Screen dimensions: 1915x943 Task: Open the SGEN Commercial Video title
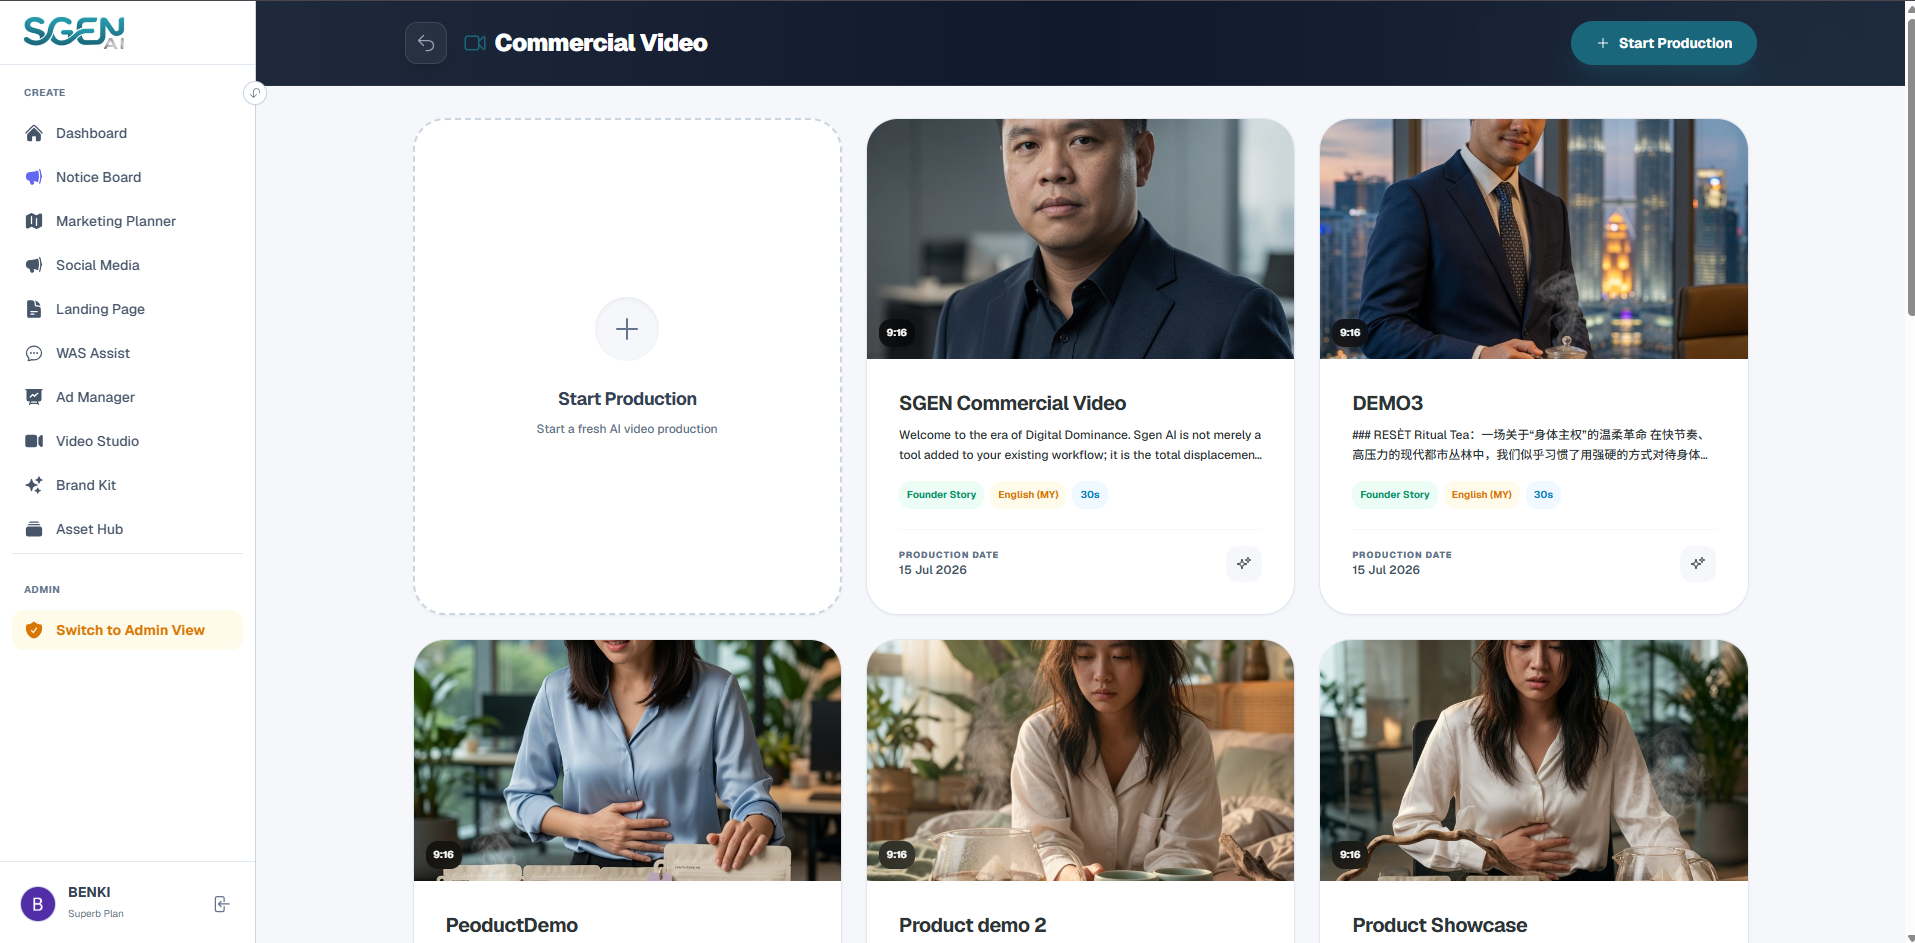point(1012,403)
